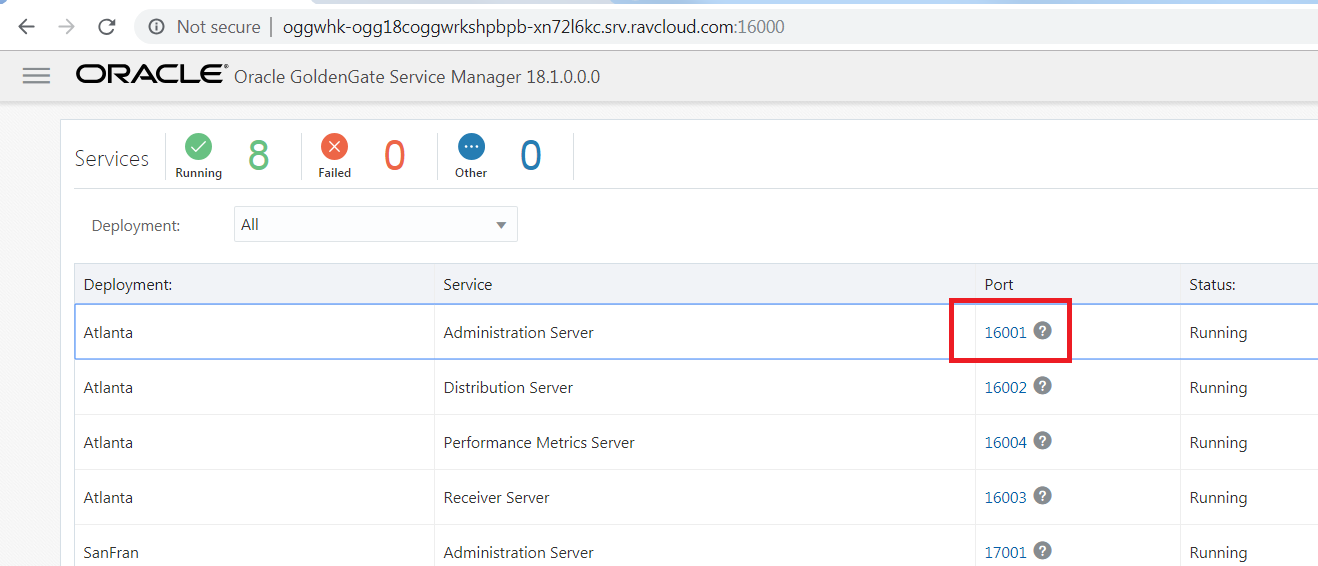Click the failed services count 0
The width and height of the screenshot is (1318, 566).
pyautogui.click(x=394, y=156)
